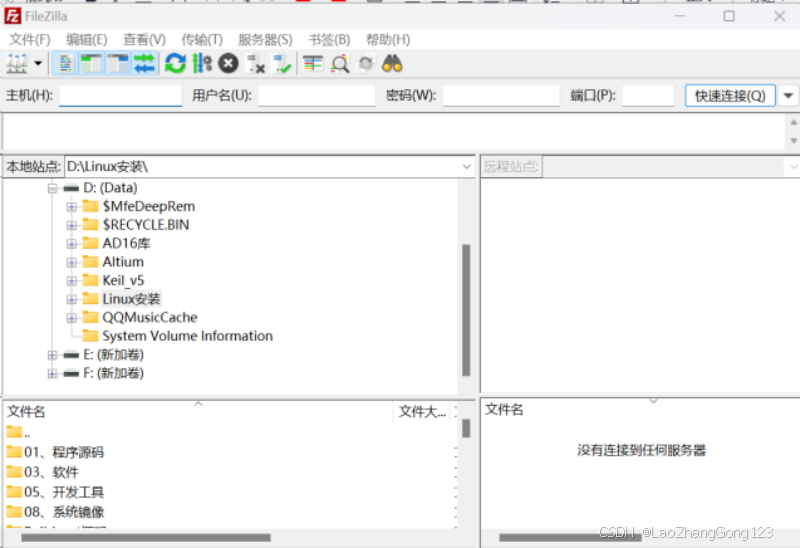Expand the AD16库 folder

pyautogui.click(x=71, y=244)
